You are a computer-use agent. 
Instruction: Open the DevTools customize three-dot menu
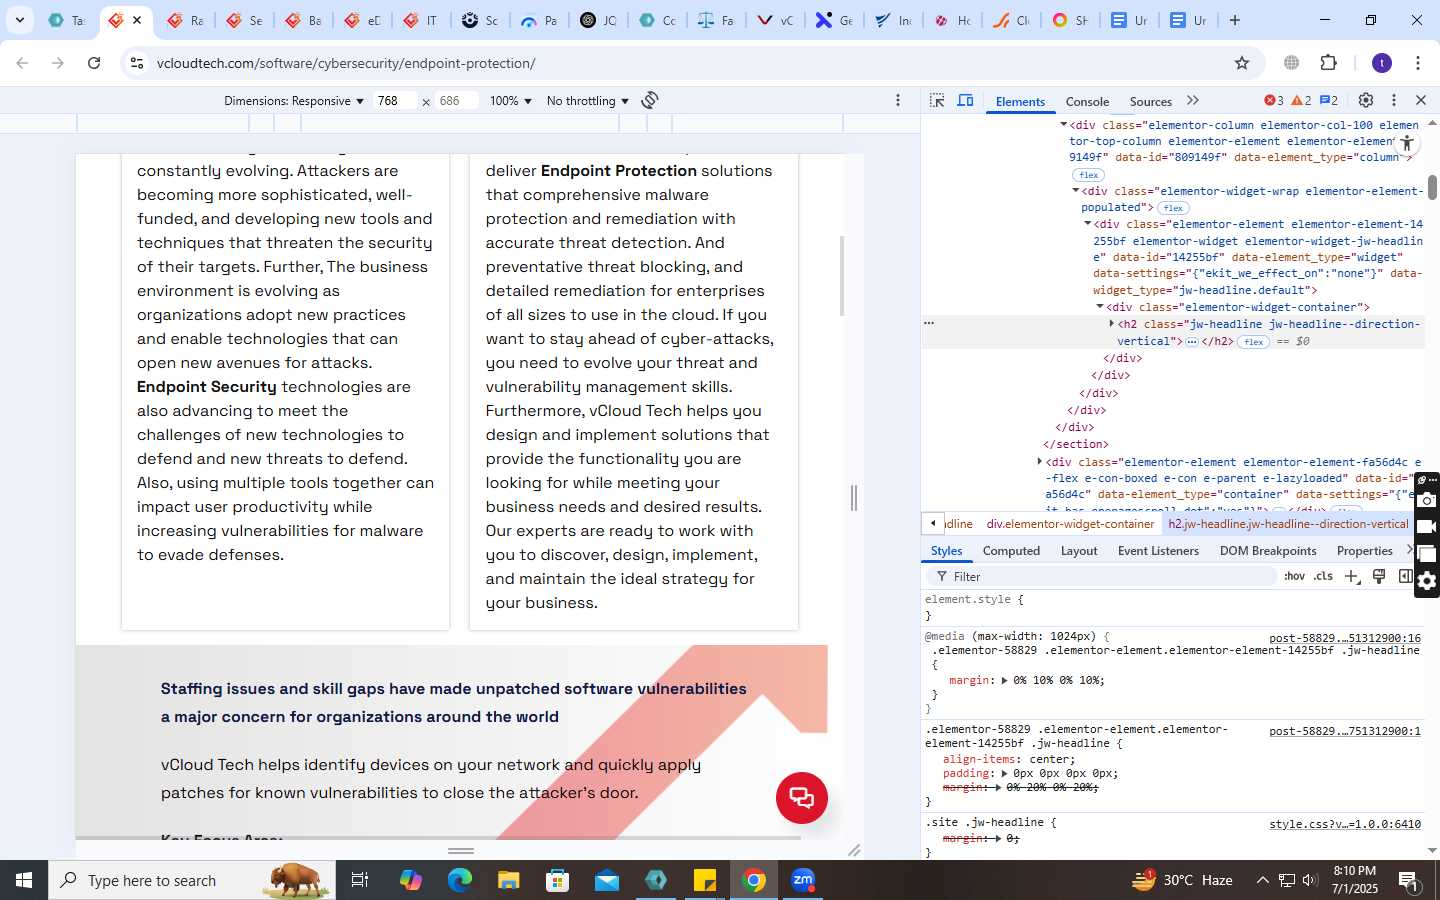pyautogui.click(x=1394, y=100)
